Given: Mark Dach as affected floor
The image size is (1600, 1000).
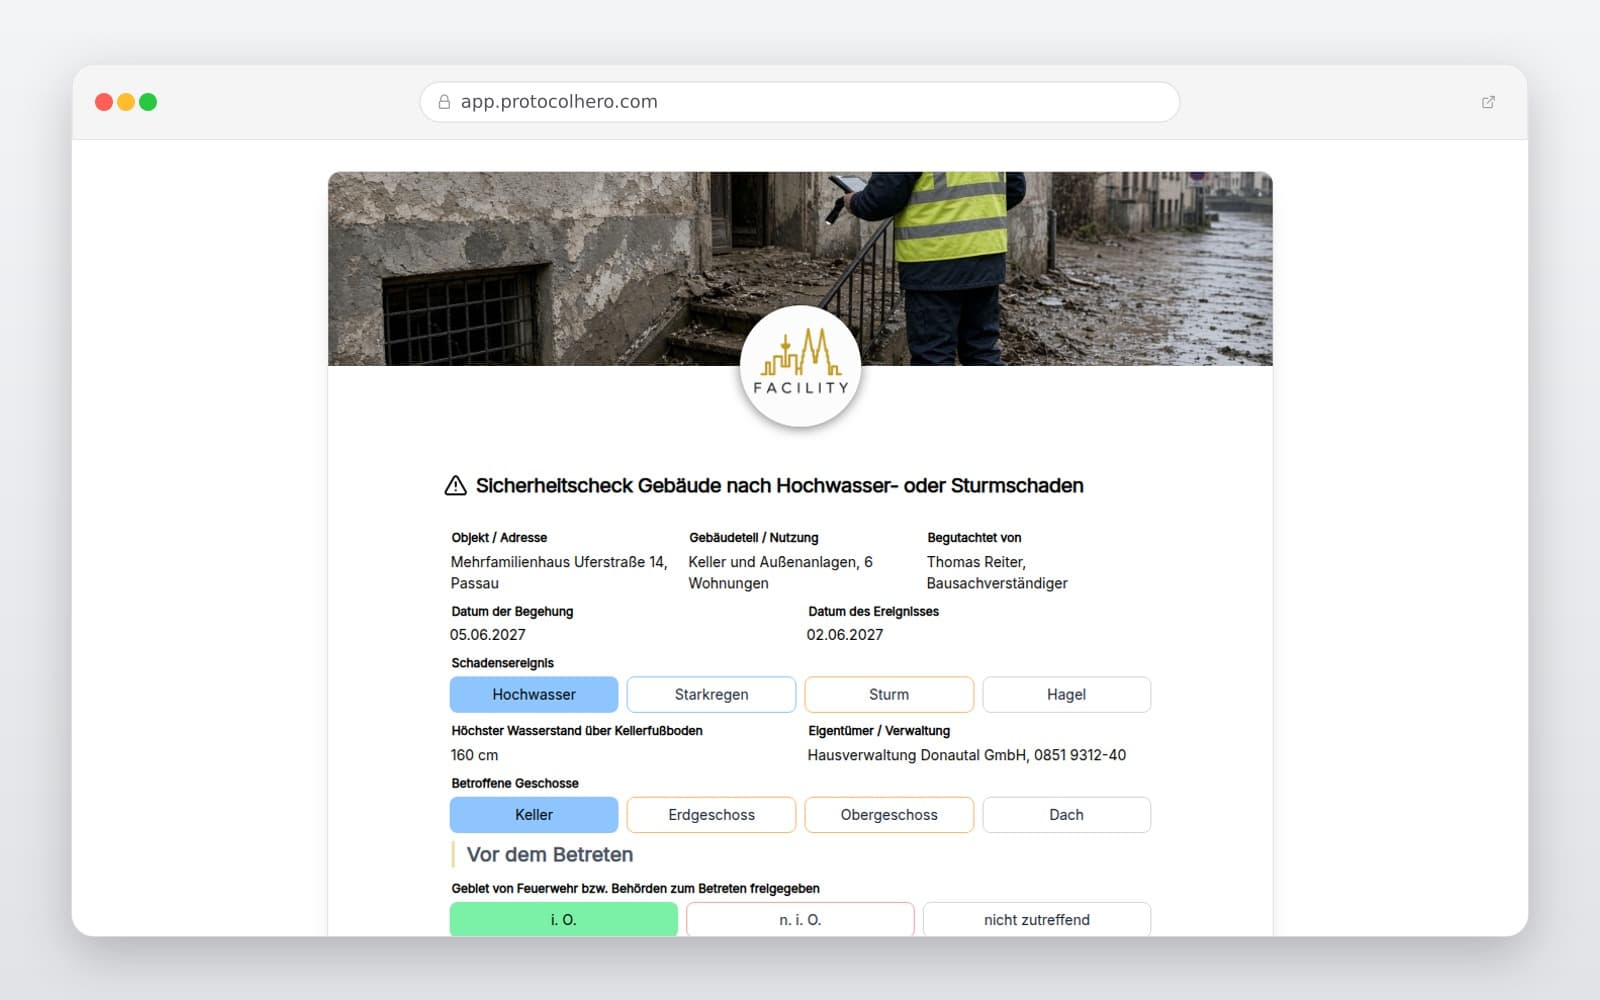Looking at the screenshot, I should pos(1066,815).
